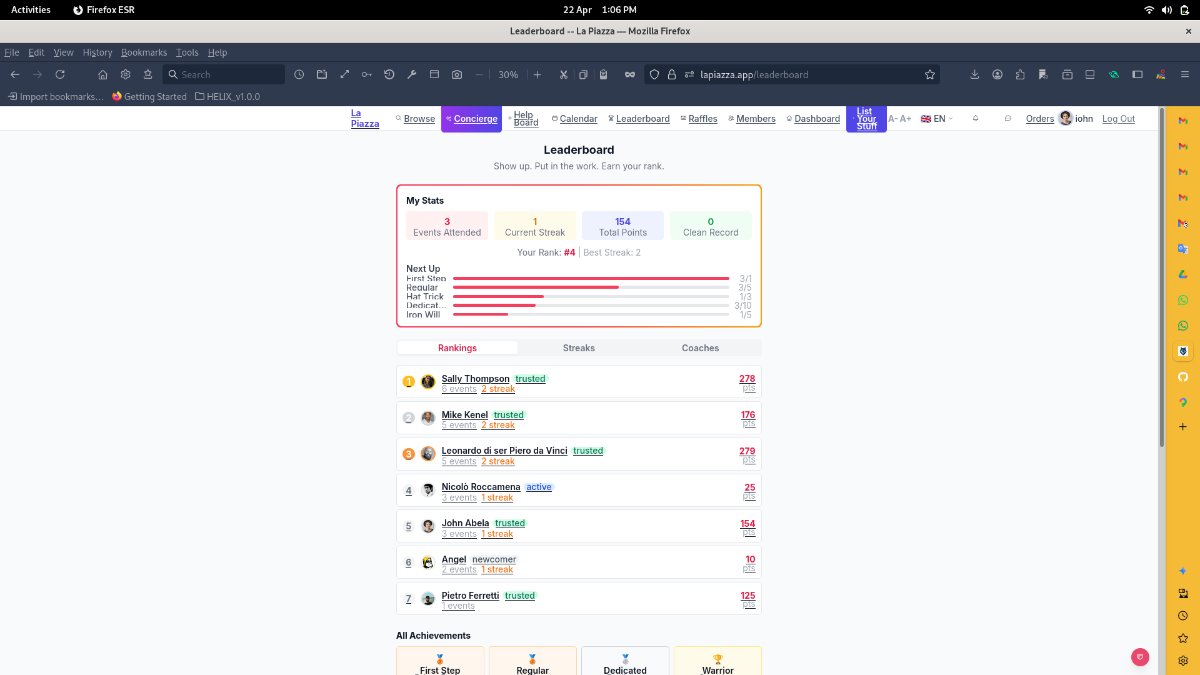Open Firefox downloads via the arrow icon
Viewport: 1200px width, 675px height.
tap(976, 74)
